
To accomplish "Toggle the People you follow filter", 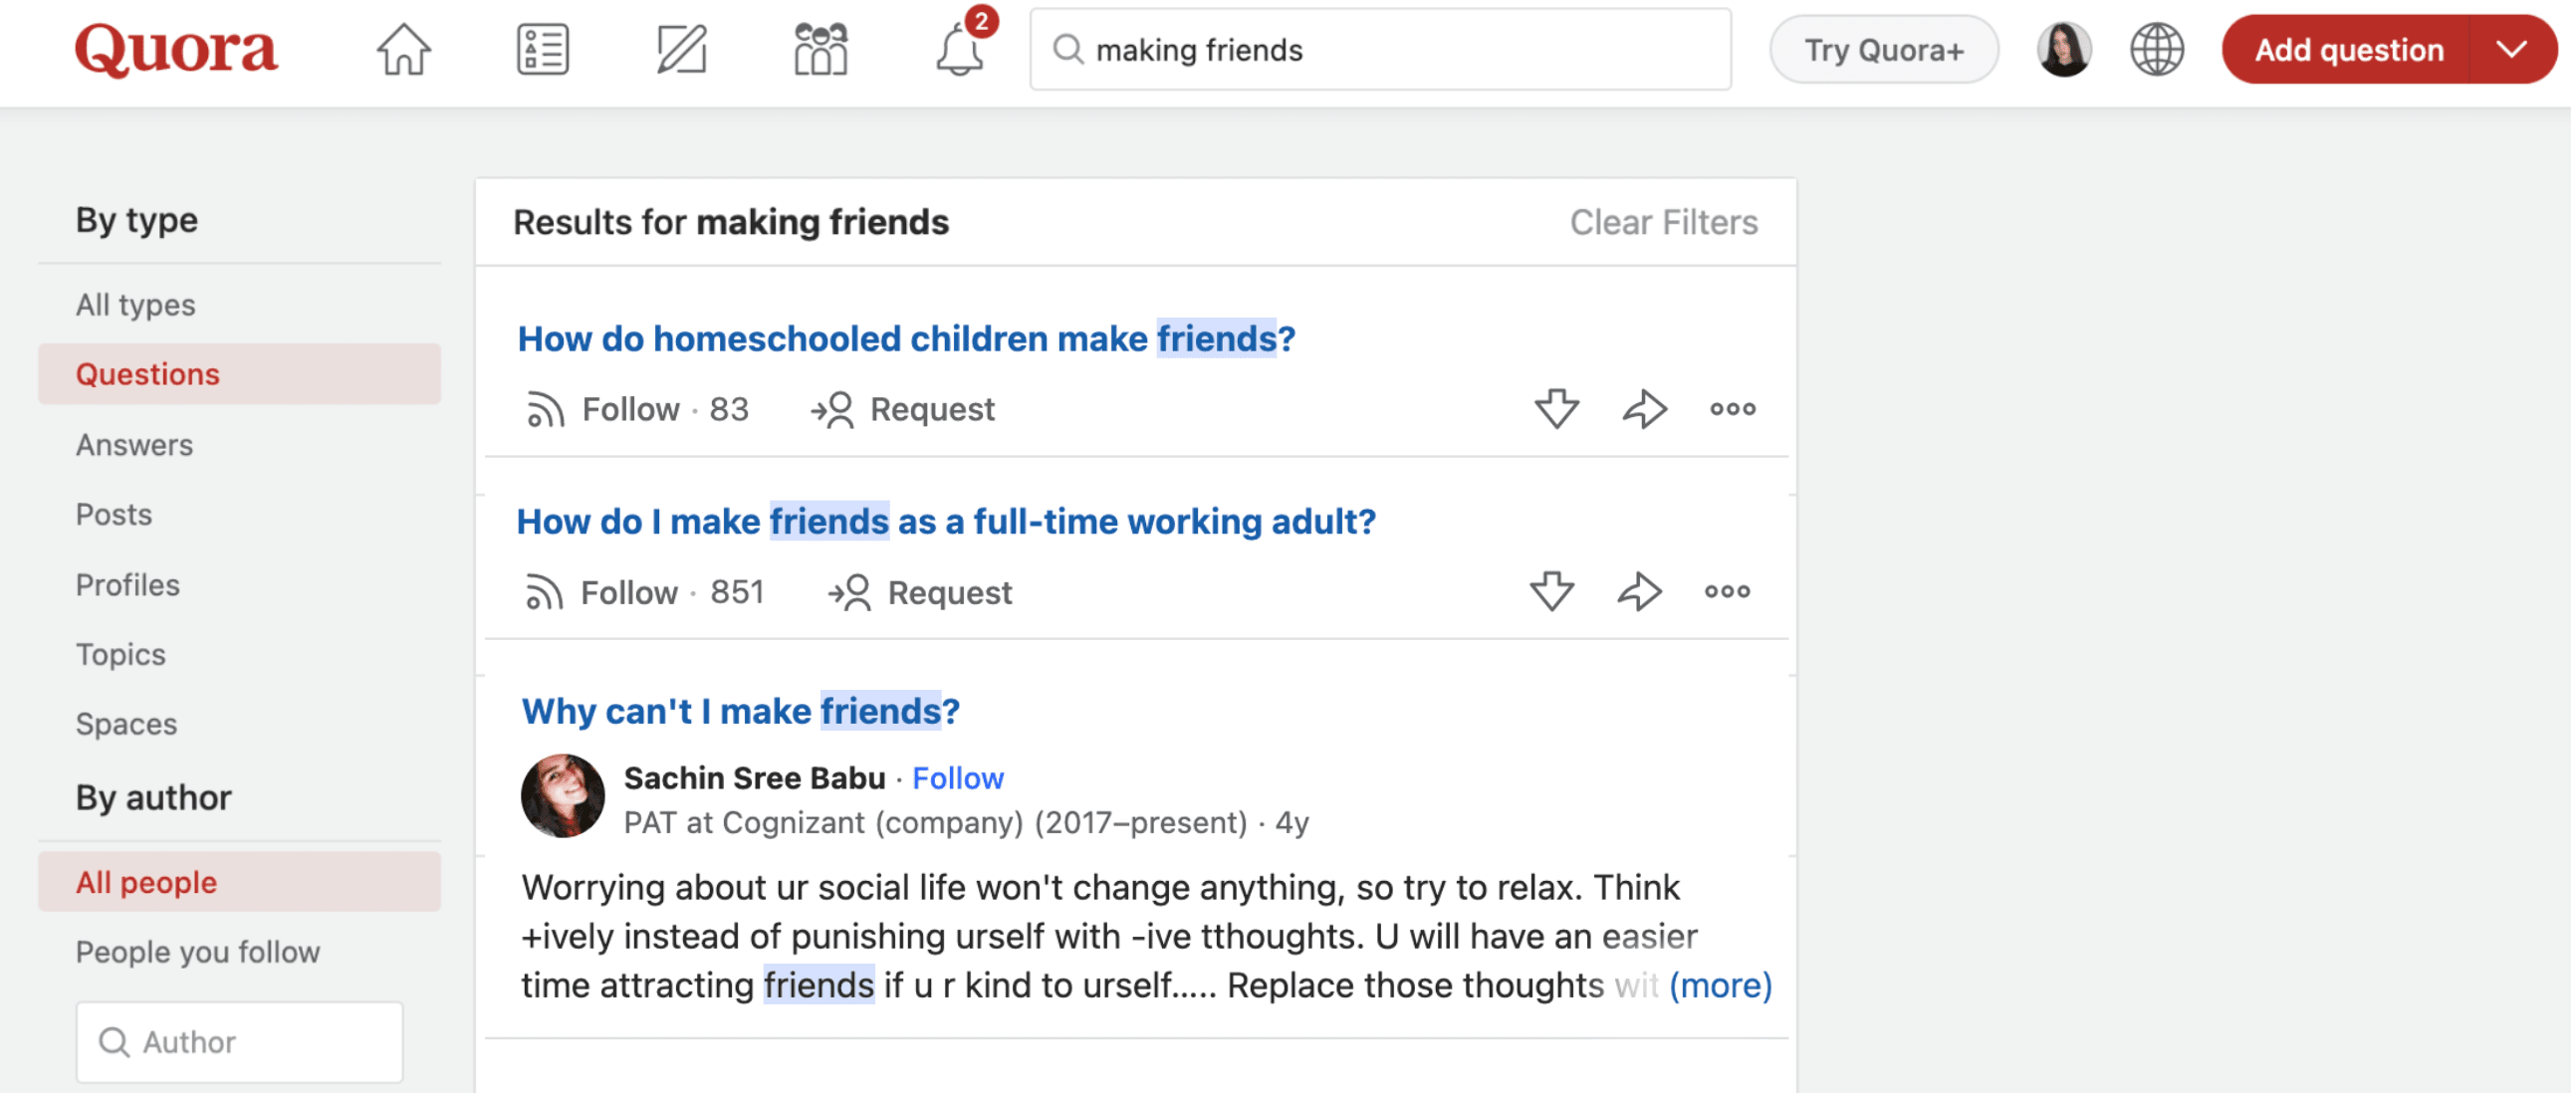I will (x=197, y=952).
